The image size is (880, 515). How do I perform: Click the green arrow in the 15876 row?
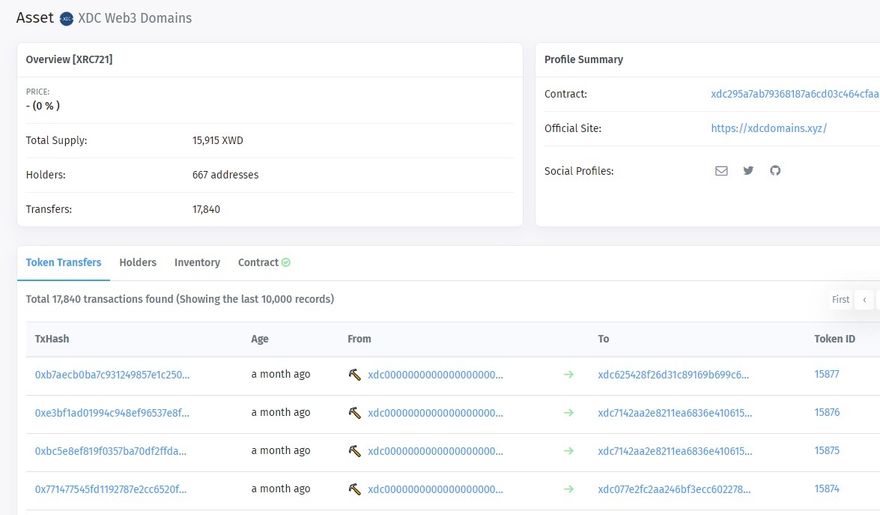pyautogui.click(x=569, y=413)
